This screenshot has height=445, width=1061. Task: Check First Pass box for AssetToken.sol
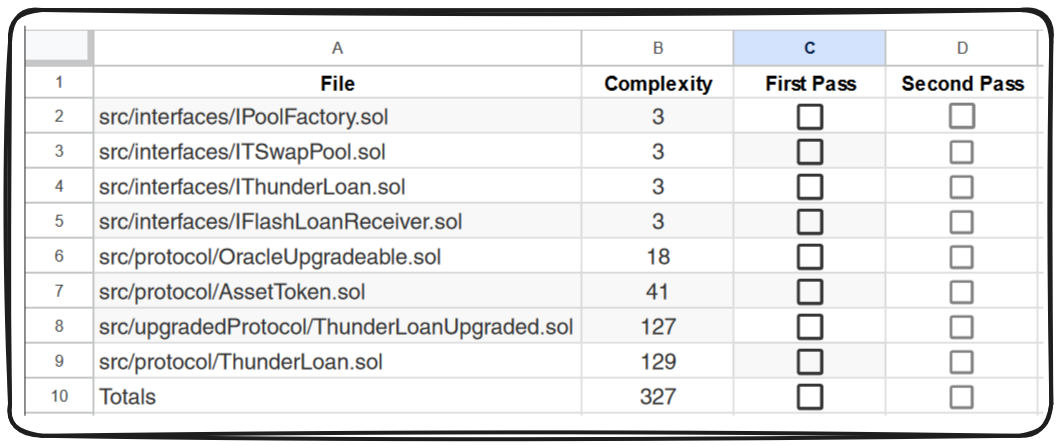pos(810,292)
